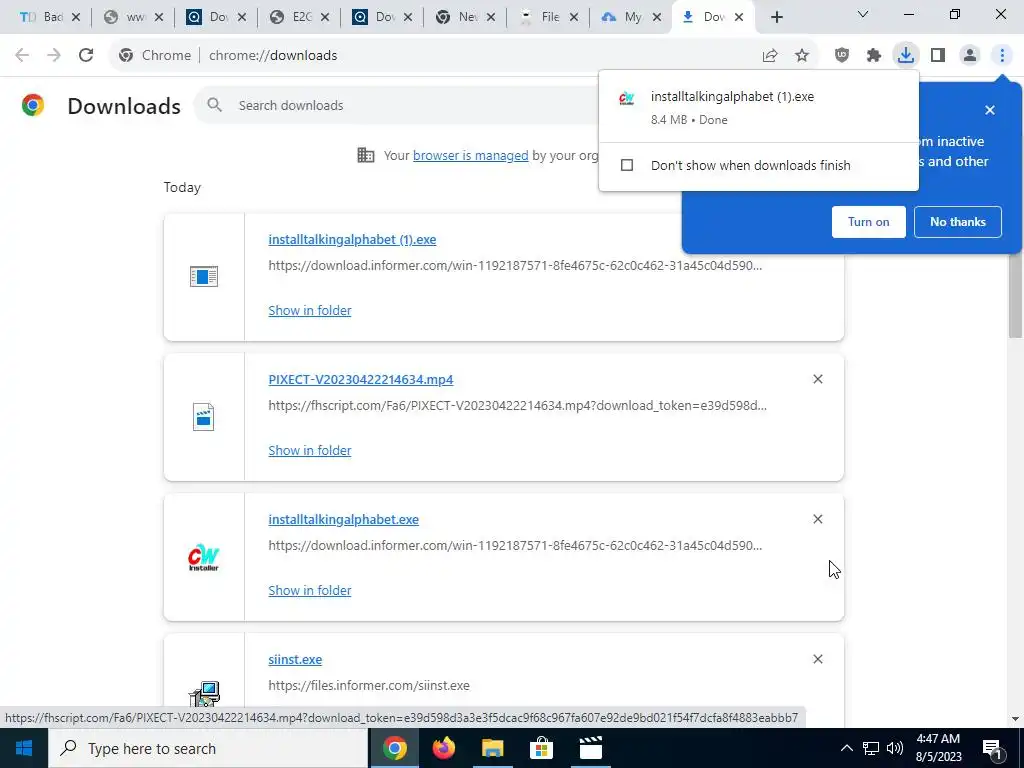Click the search magnifier in downloads
Screen dimensions: 1024x768
point(215,105)
